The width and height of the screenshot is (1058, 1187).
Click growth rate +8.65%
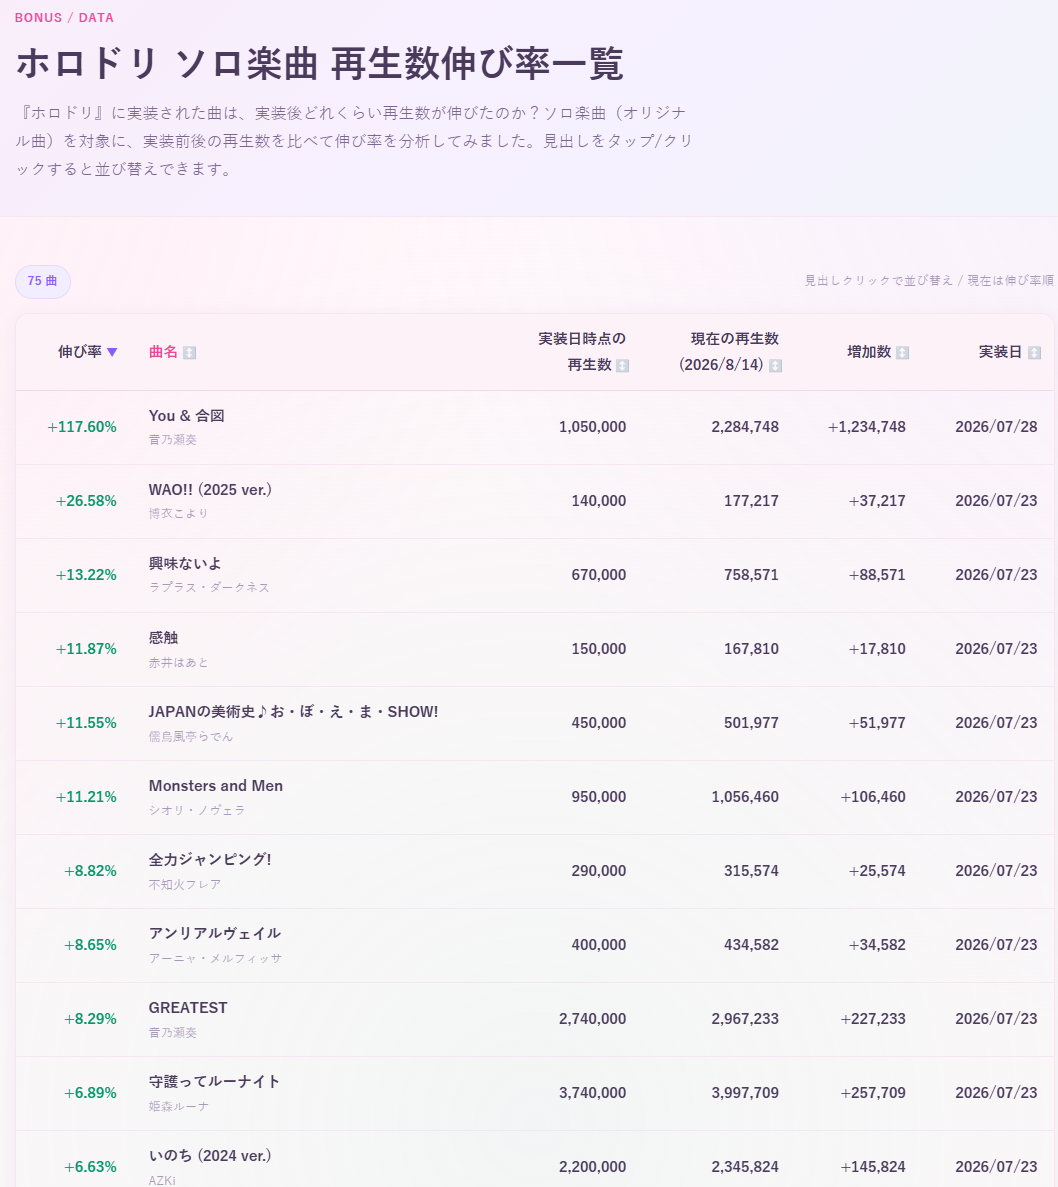[x=90, y=945]
